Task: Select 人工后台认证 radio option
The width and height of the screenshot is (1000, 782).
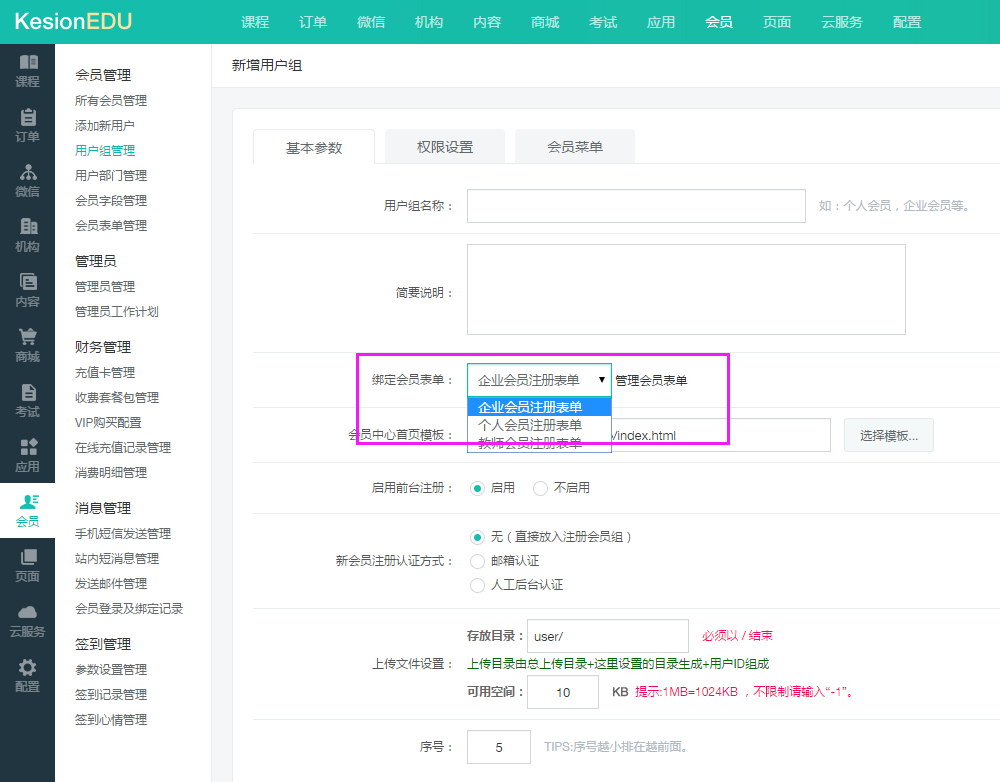Action: click(x=477, y=585)
